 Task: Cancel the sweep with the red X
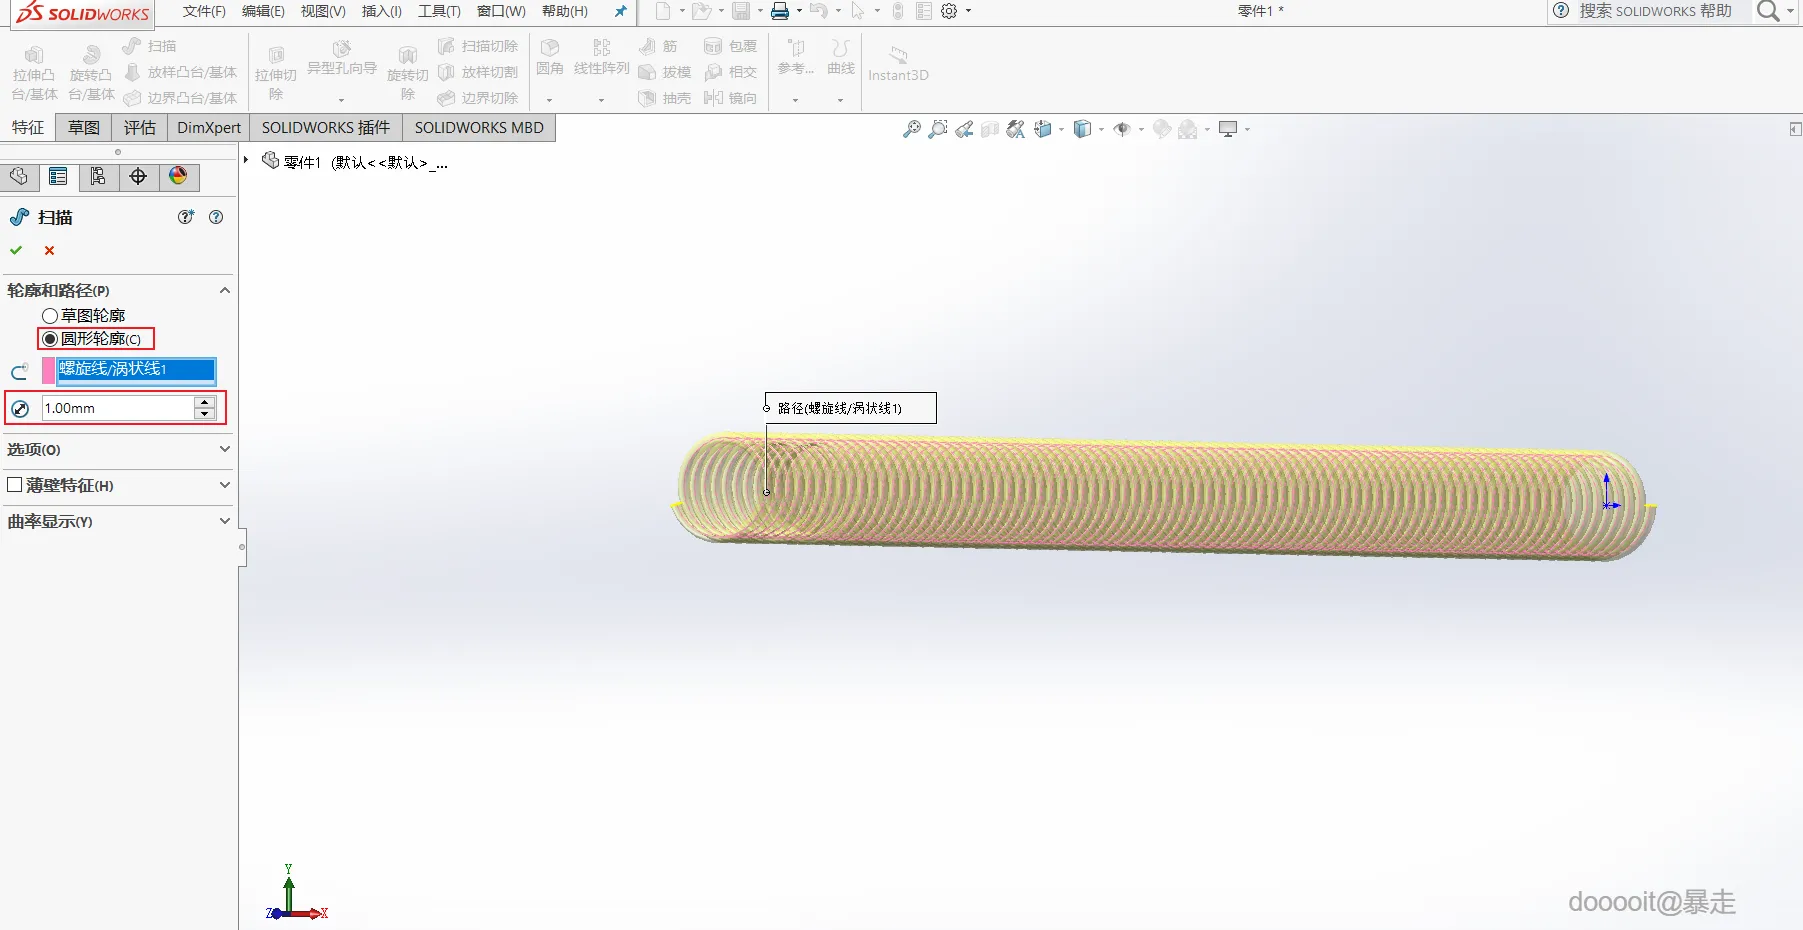49,250
